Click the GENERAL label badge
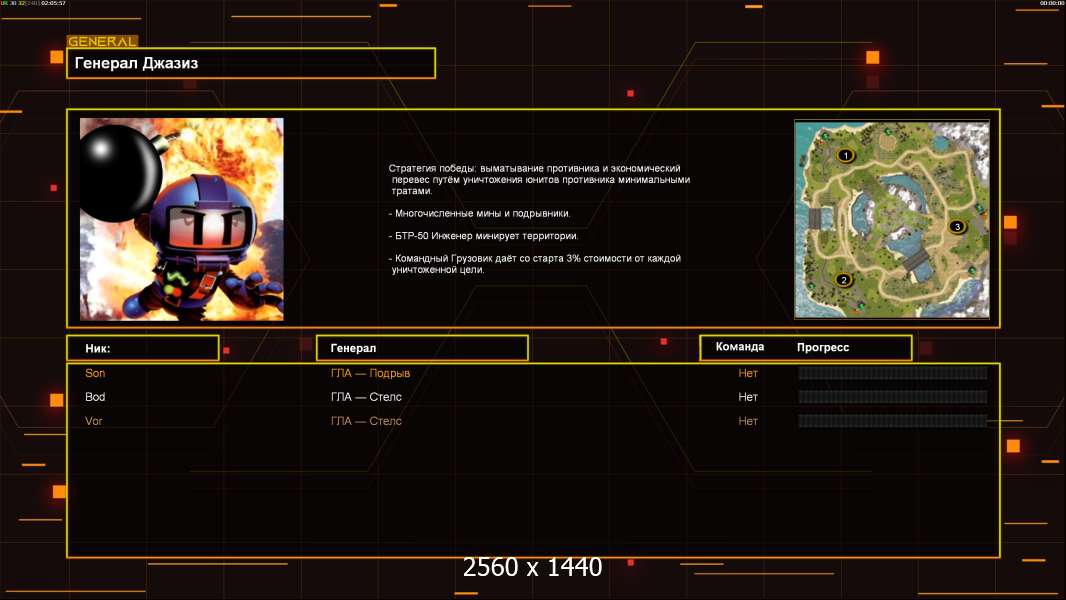This screenshot has width=1066, height=600. [102, 41]
